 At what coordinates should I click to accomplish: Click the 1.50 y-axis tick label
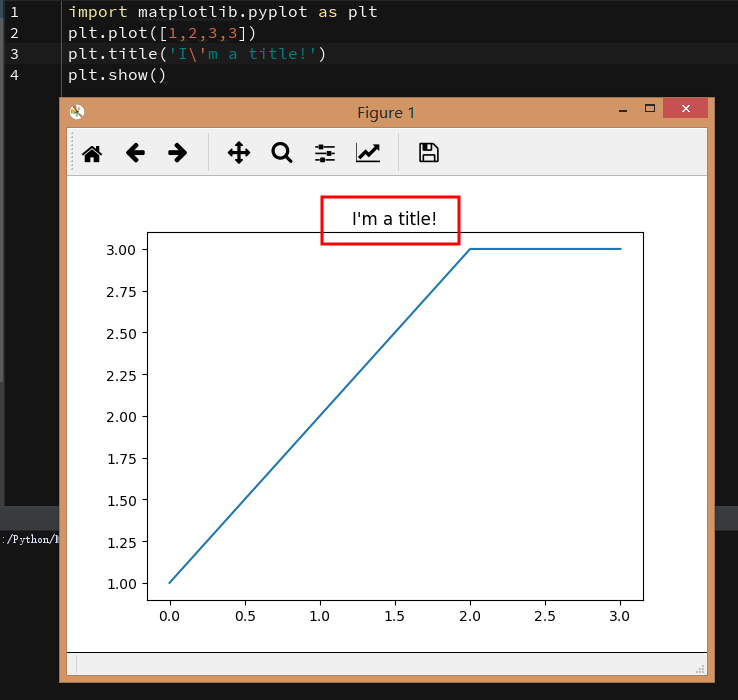[121, 501]
